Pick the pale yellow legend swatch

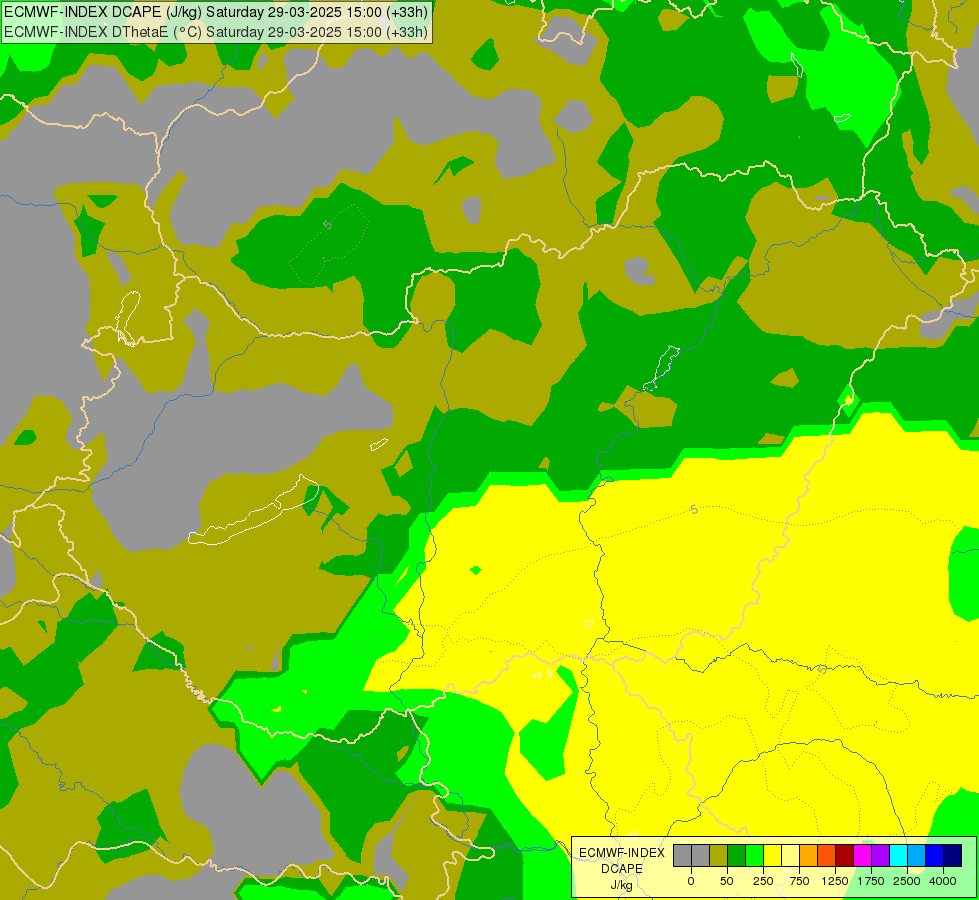tap(790, 856)
